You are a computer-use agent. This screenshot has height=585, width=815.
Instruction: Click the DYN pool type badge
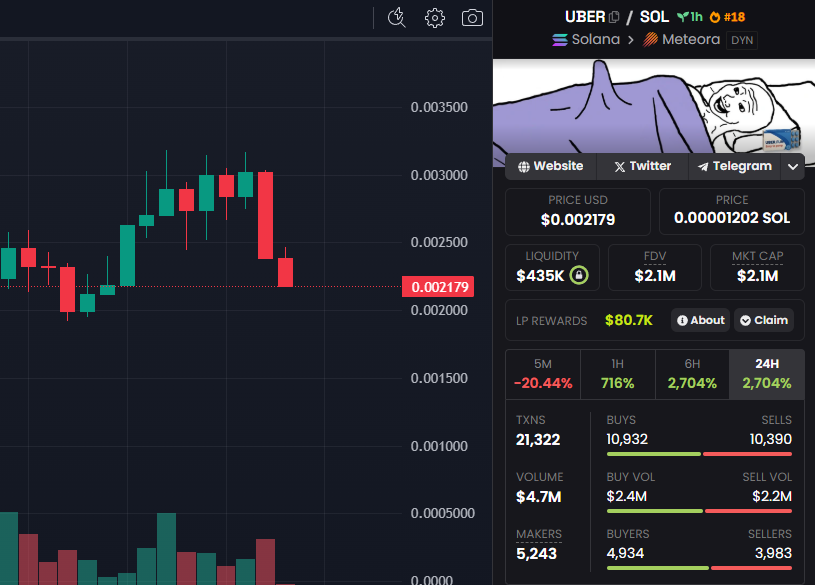742,40
